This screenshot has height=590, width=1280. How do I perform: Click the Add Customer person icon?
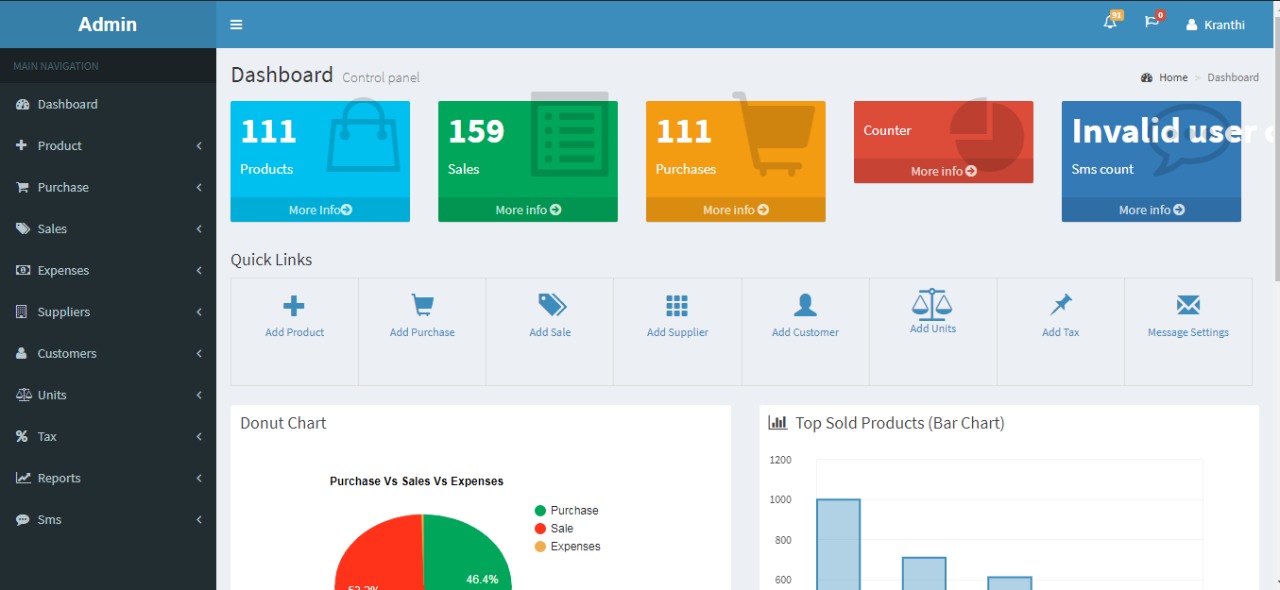pos(805,305)
